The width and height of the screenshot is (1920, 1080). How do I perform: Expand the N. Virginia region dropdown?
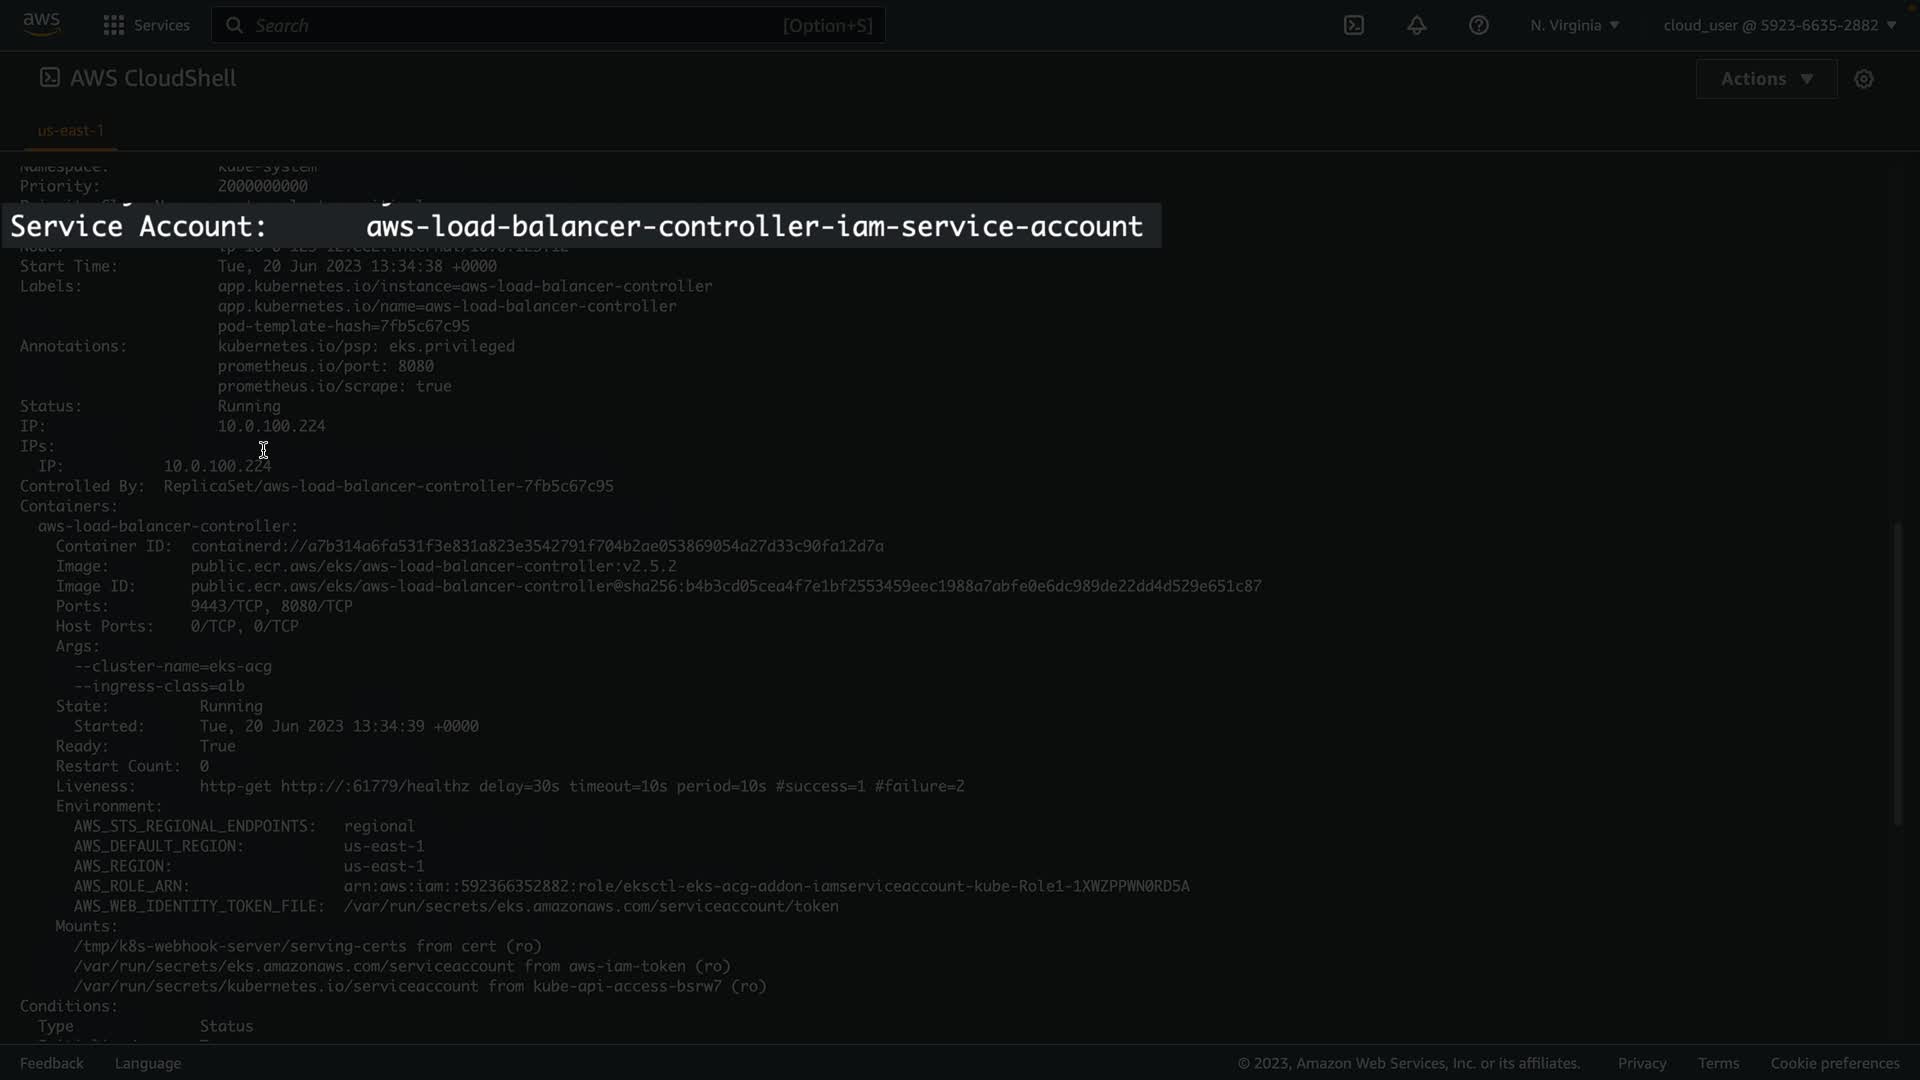[1574, 25]
